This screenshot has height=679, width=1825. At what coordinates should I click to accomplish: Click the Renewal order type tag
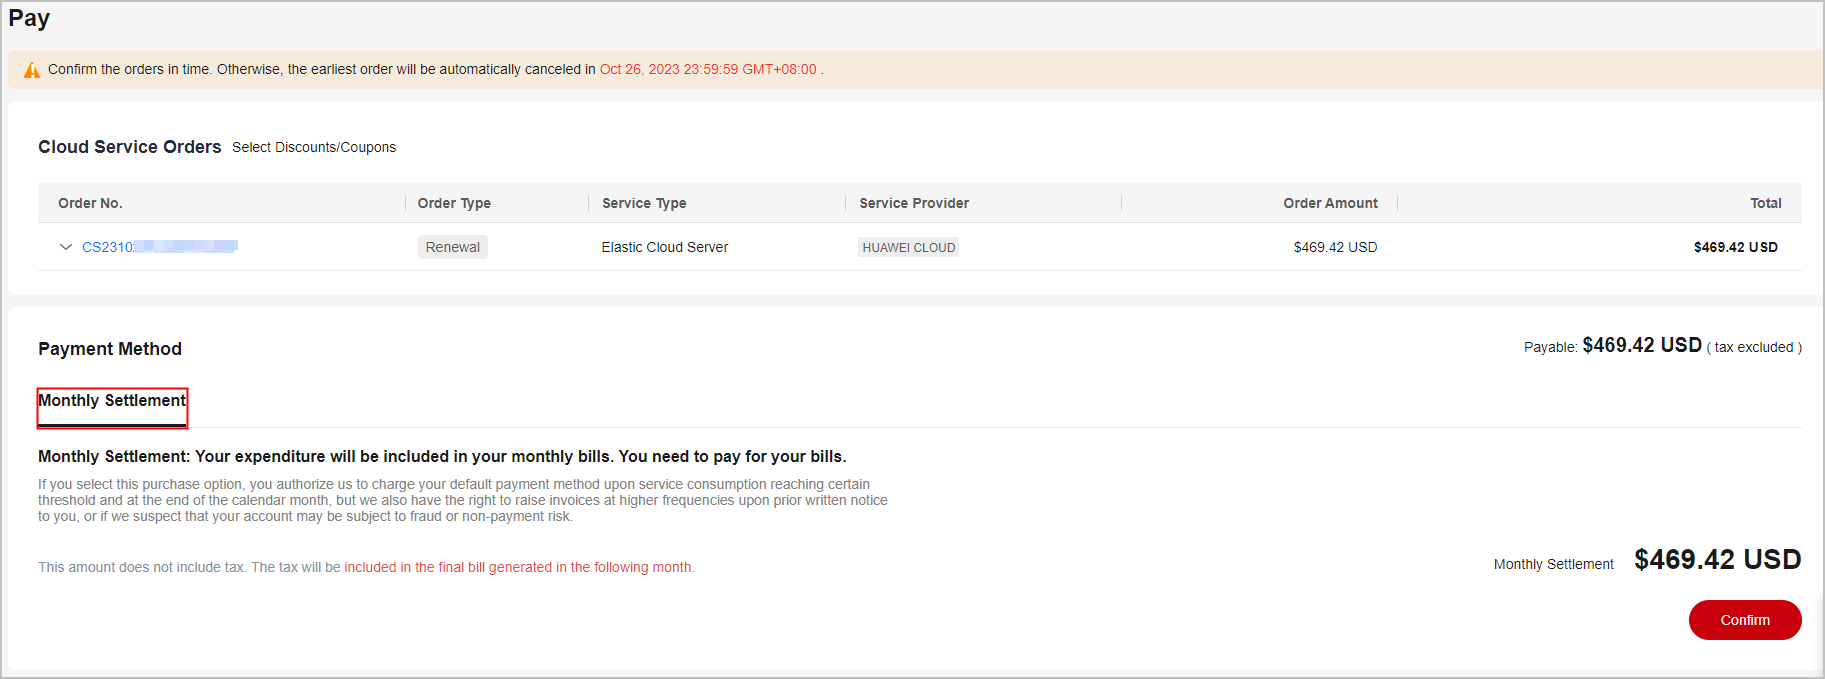(x=453, y=247)
